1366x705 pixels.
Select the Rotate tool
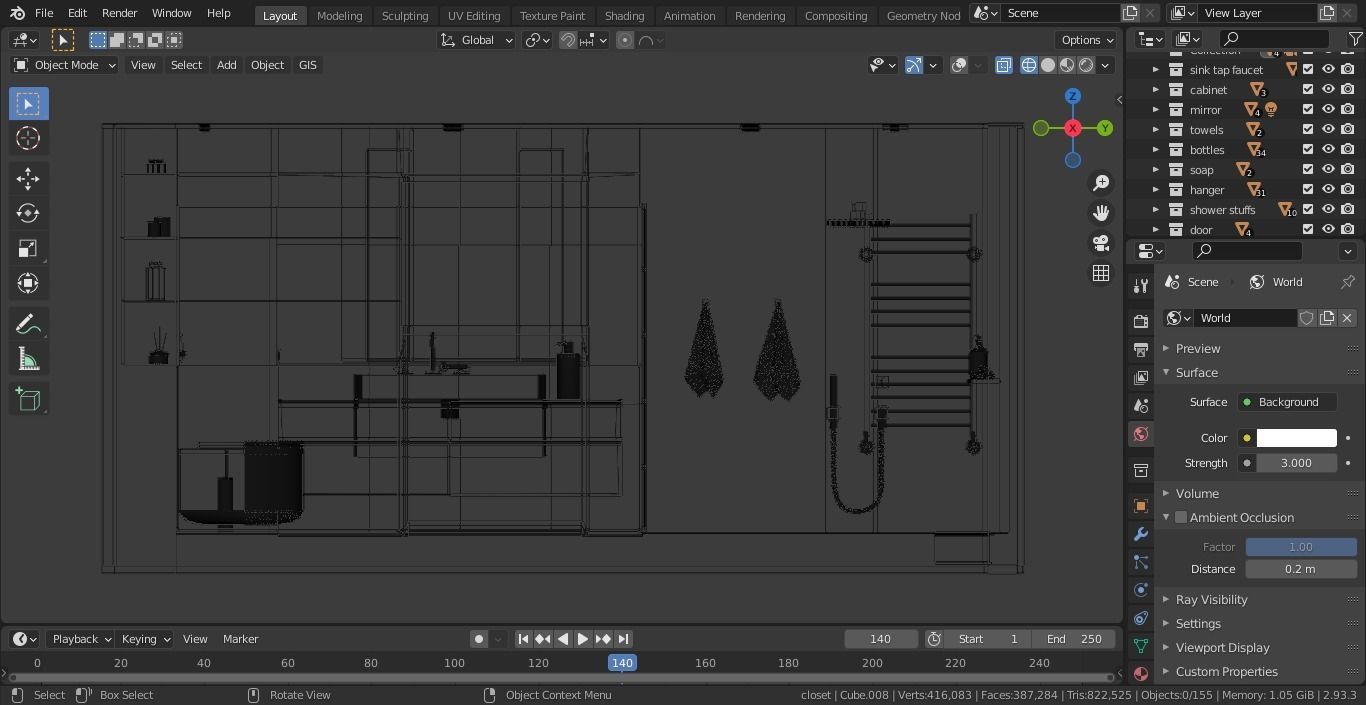tap(28, 214)
